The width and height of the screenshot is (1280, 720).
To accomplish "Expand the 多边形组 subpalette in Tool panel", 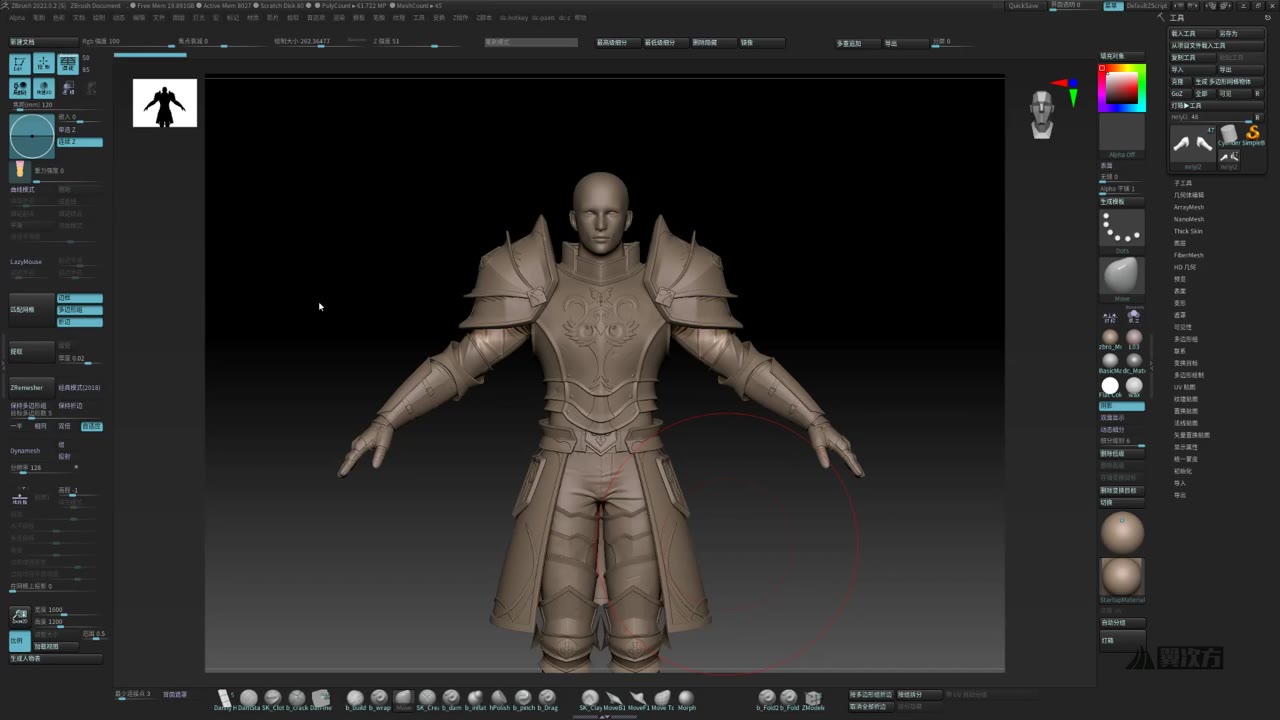I will tap(1186, 339).
